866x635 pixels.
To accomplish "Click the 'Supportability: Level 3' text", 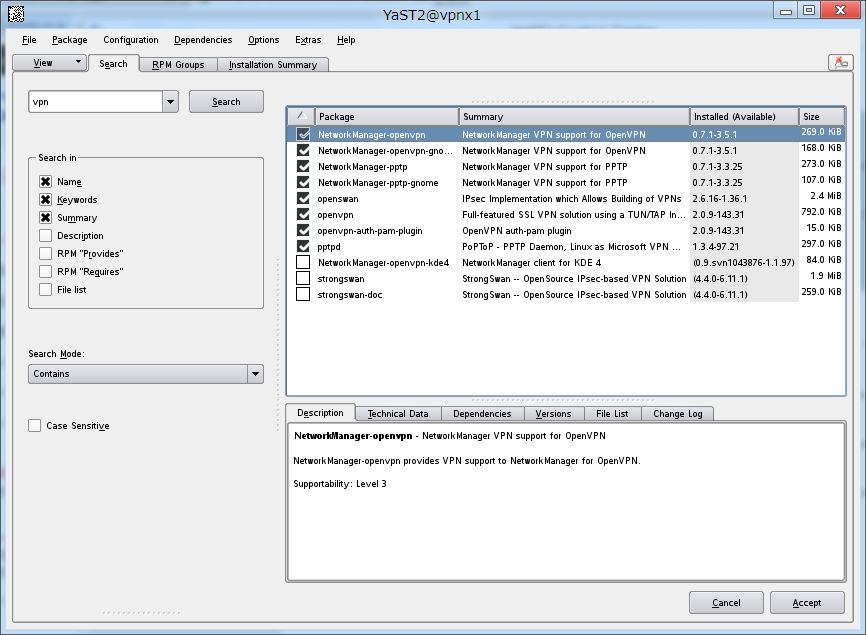I will click(x=340, y=484).
